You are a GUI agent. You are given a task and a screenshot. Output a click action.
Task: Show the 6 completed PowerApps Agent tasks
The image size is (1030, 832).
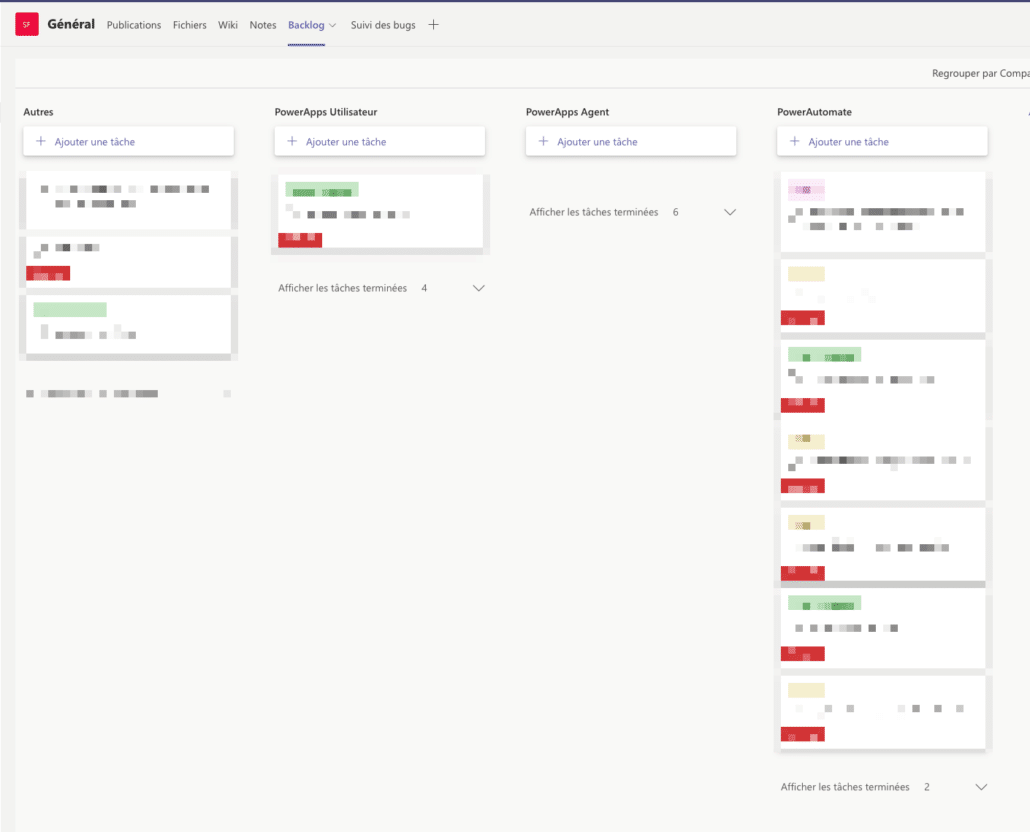(633, 212)
